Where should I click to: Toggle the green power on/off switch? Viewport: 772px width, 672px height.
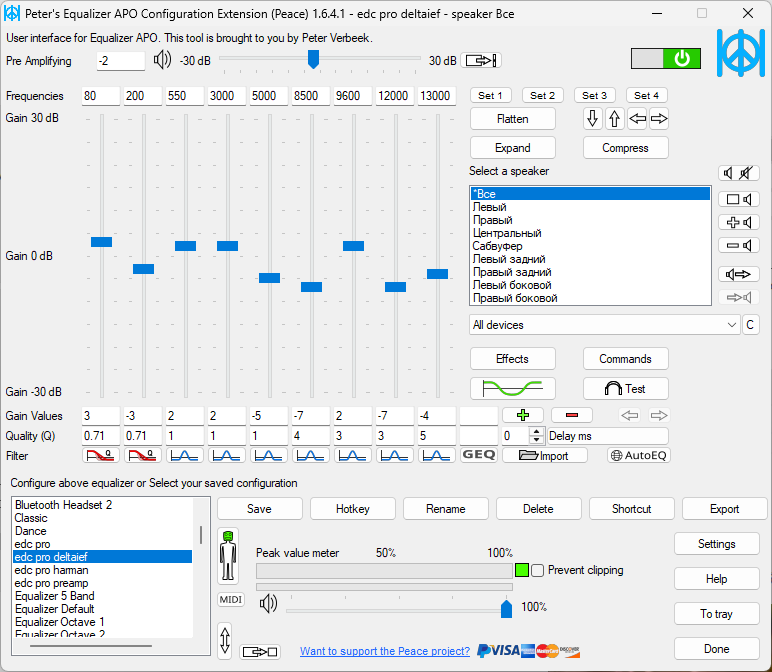pyautogui.click(x=666, y=59)
